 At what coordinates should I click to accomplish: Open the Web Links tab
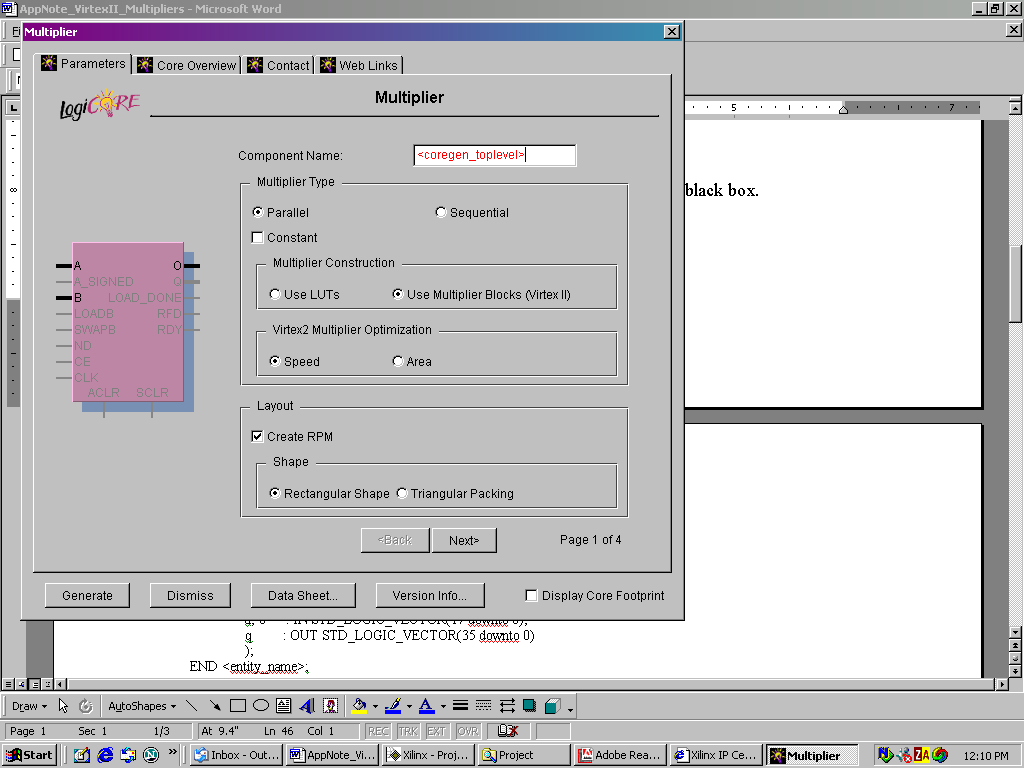(359, 66)
